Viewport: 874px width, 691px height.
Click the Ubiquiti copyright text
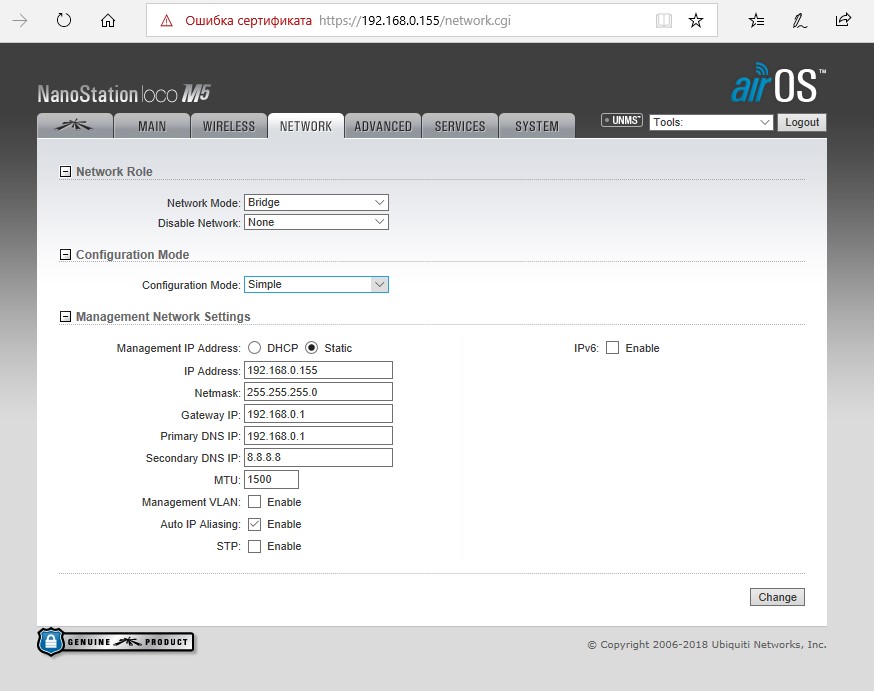[x=707, y=644]
